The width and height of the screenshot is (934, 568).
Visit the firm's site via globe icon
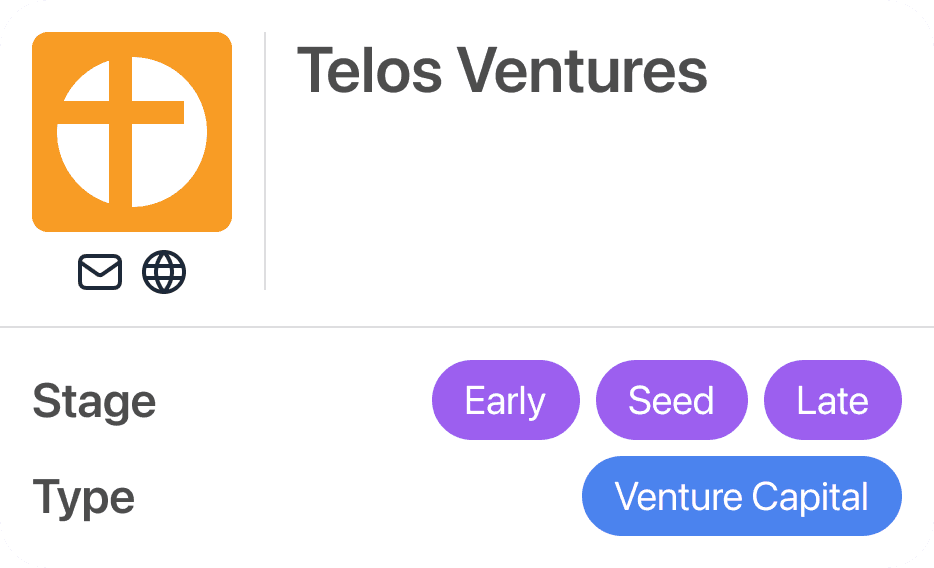point(164,272)
